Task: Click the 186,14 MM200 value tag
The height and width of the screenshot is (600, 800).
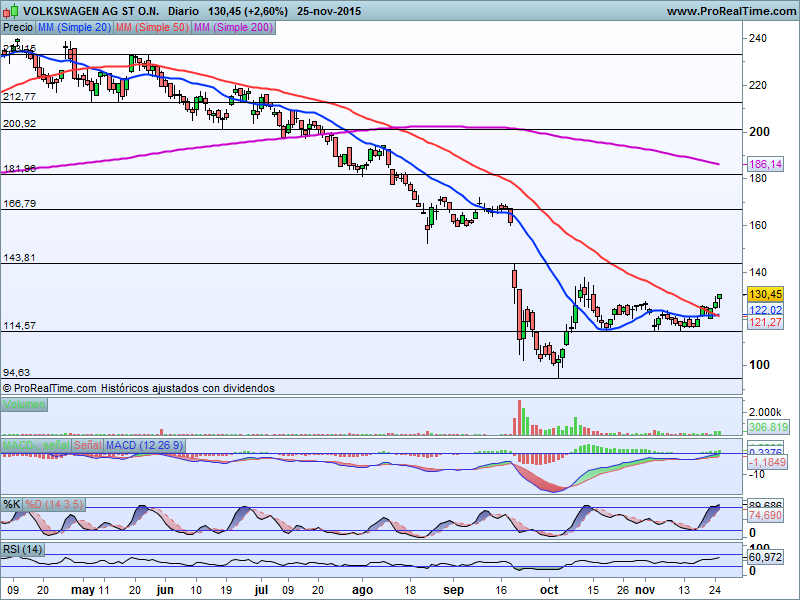Action: click(x=765, y=164)
